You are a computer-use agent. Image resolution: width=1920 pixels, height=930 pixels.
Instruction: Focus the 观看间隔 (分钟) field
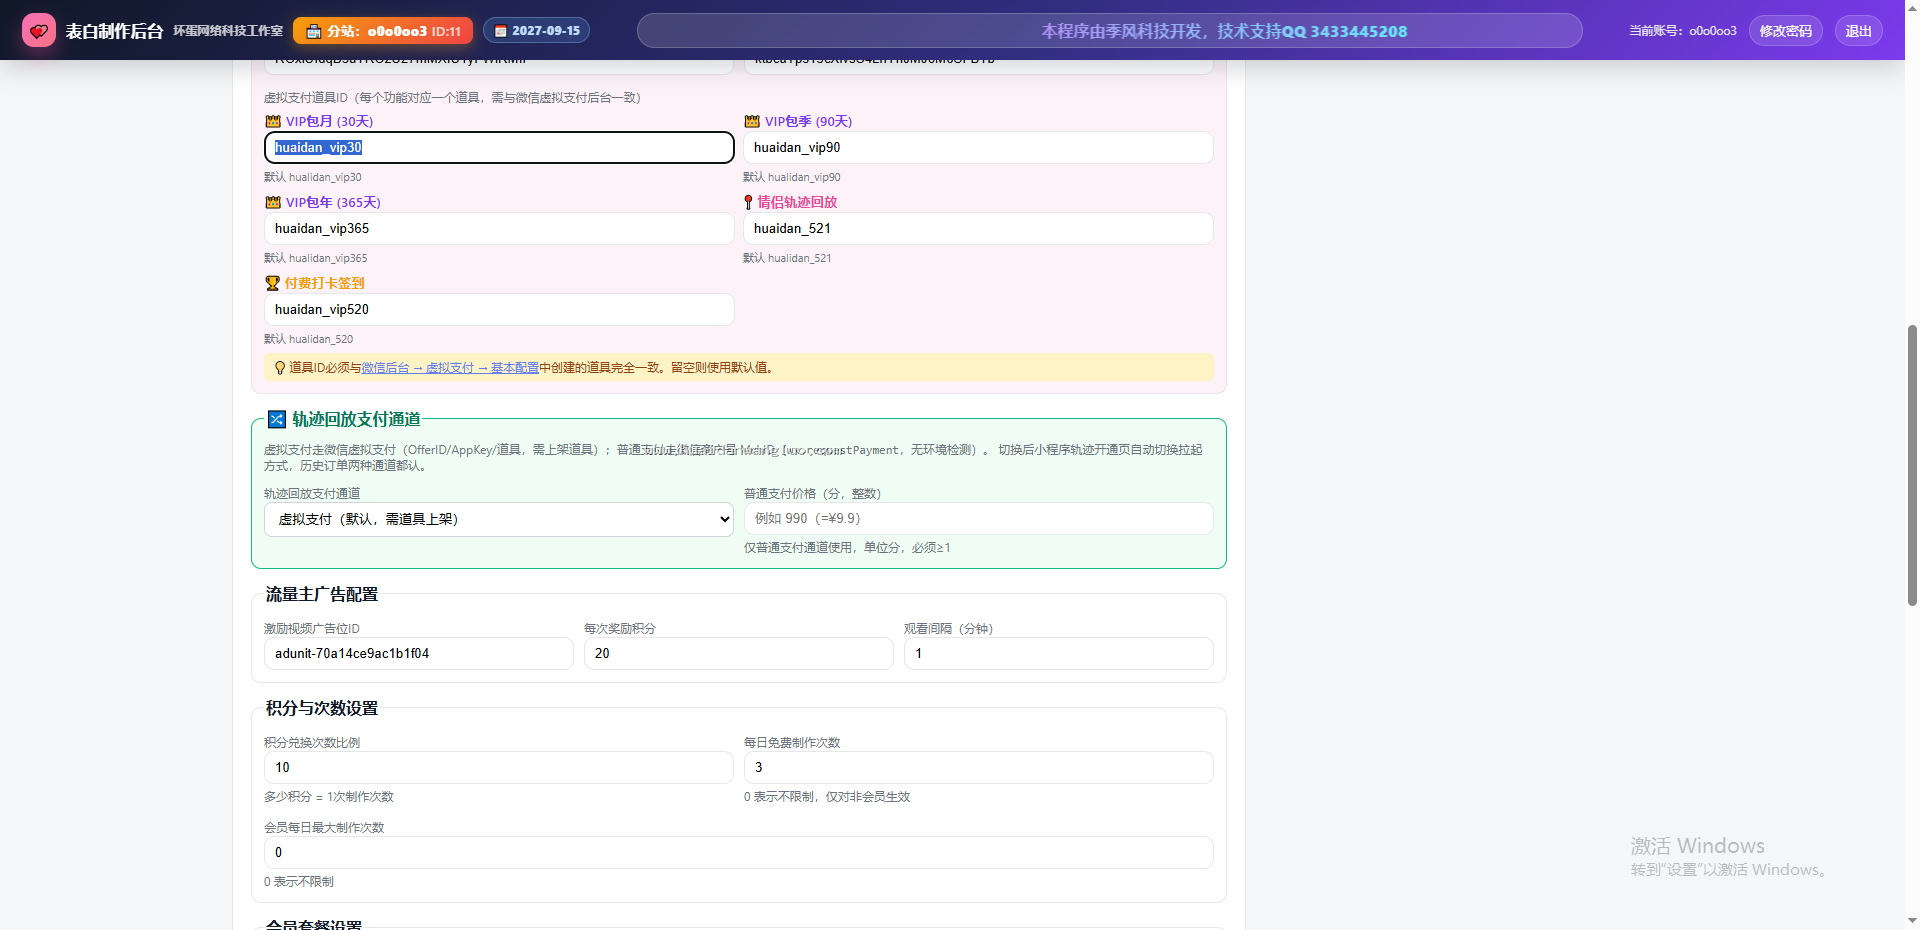click(x=1058, y=653)
